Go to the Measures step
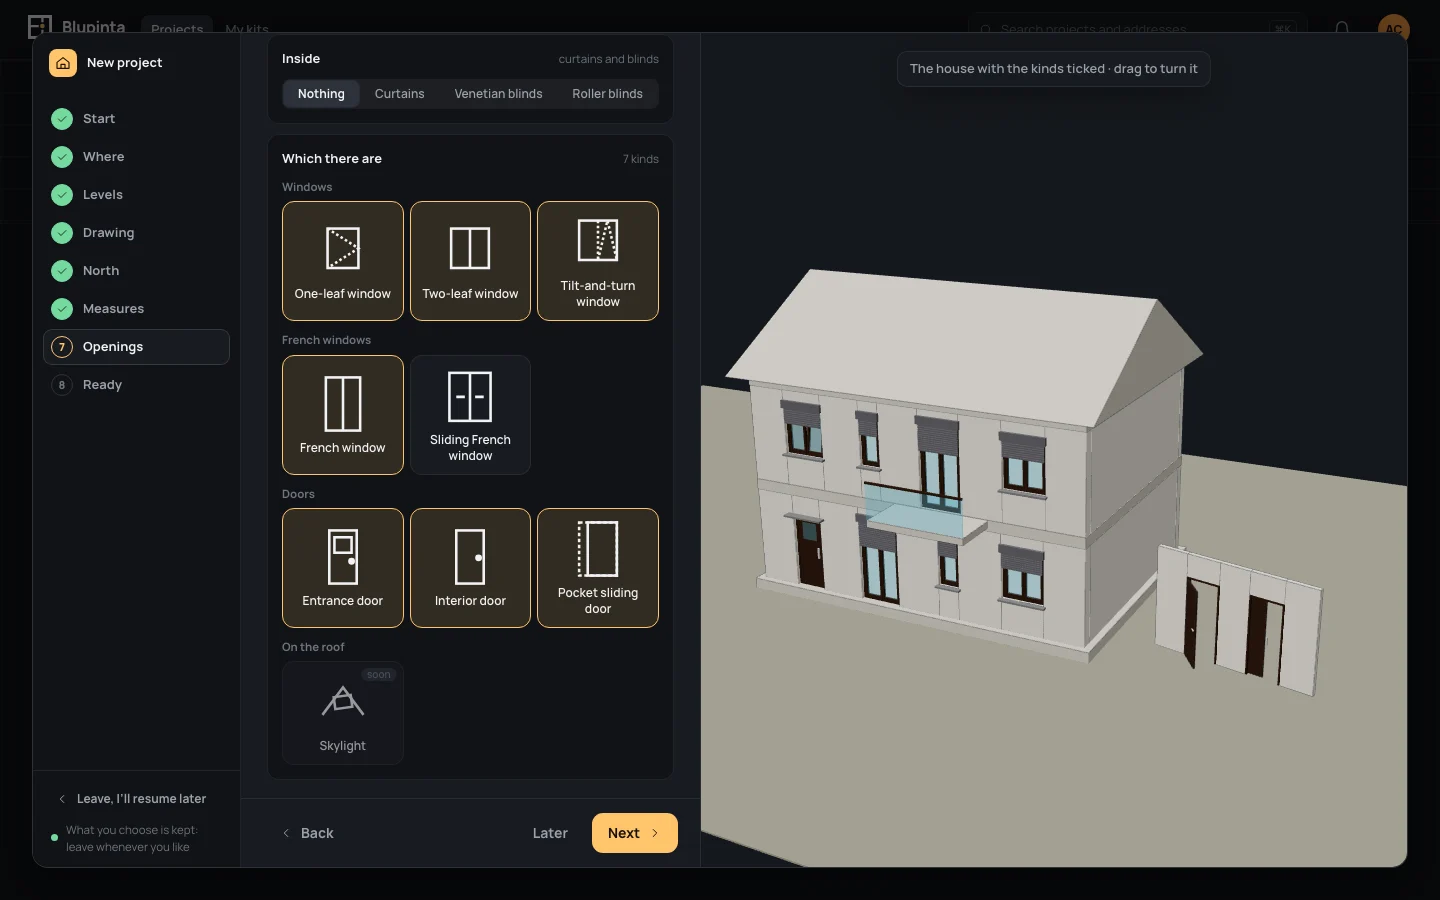 tap(136, 309)
